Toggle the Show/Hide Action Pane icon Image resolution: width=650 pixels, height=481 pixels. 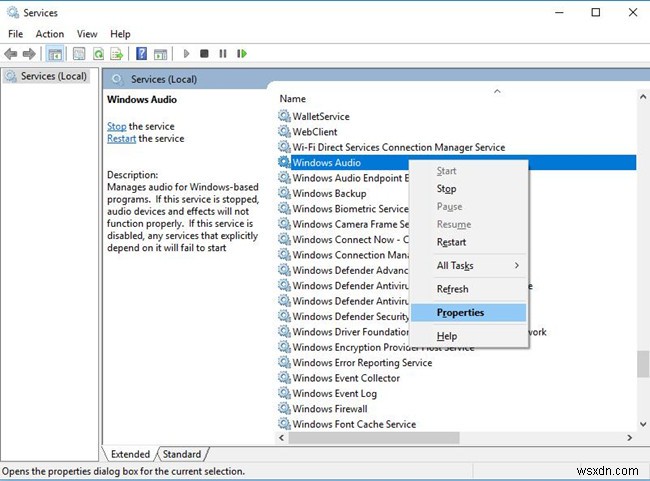160,54
